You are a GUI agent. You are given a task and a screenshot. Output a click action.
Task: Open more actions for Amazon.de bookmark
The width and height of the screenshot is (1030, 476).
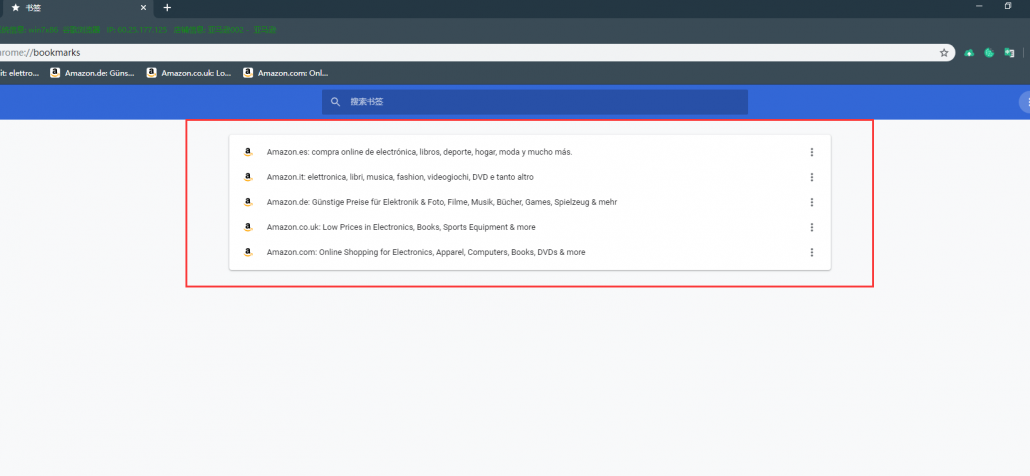point(812,202)
